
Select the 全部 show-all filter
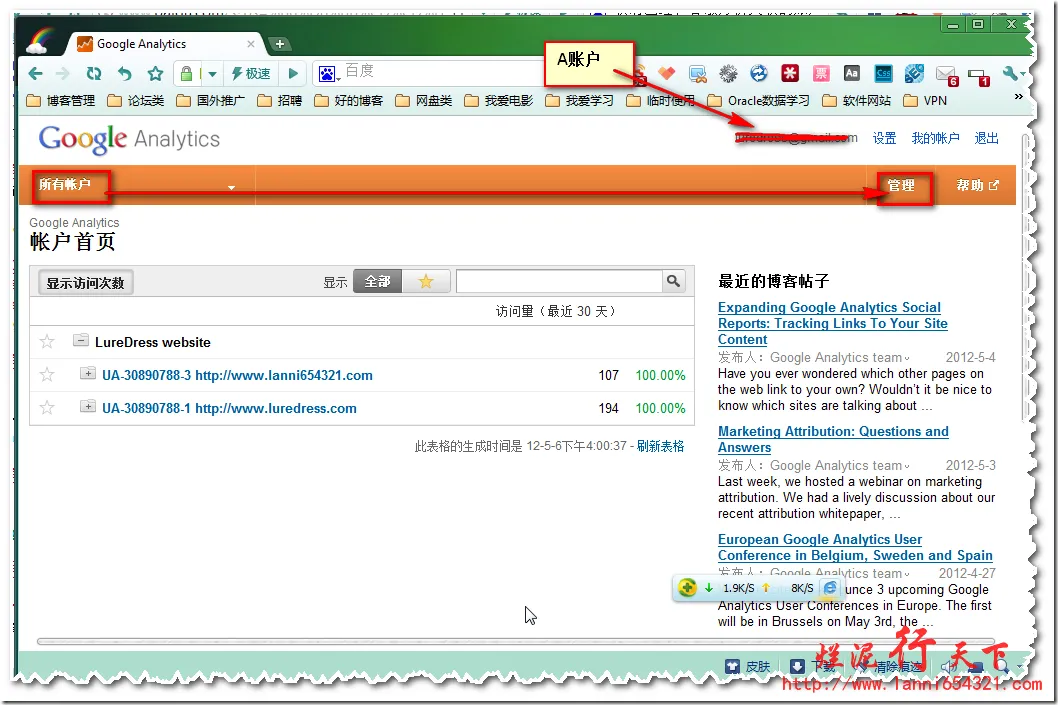(x=377, y=281)
